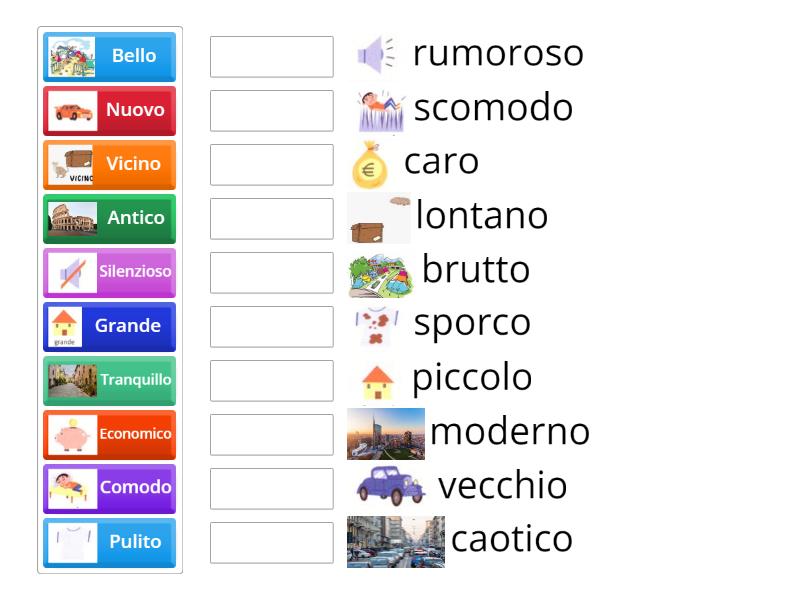Click the traffic photo next to caotico
The width and height of the screenshot is (800, 600).
(395, 541)
